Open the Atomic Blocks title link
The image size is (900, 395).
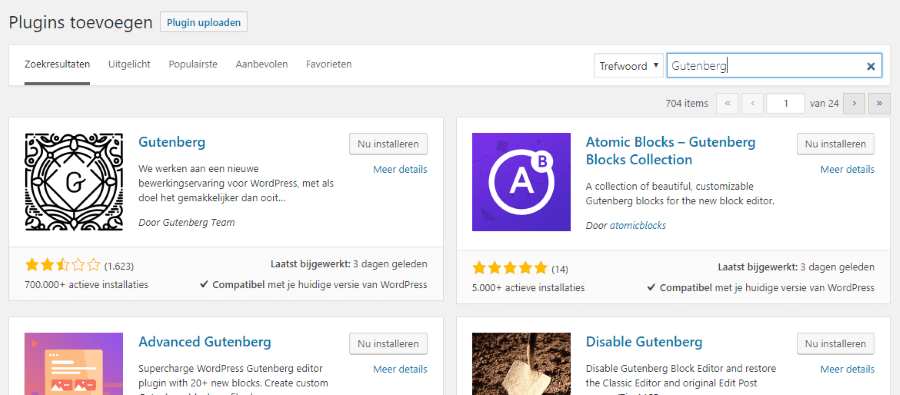coord(671,150)
